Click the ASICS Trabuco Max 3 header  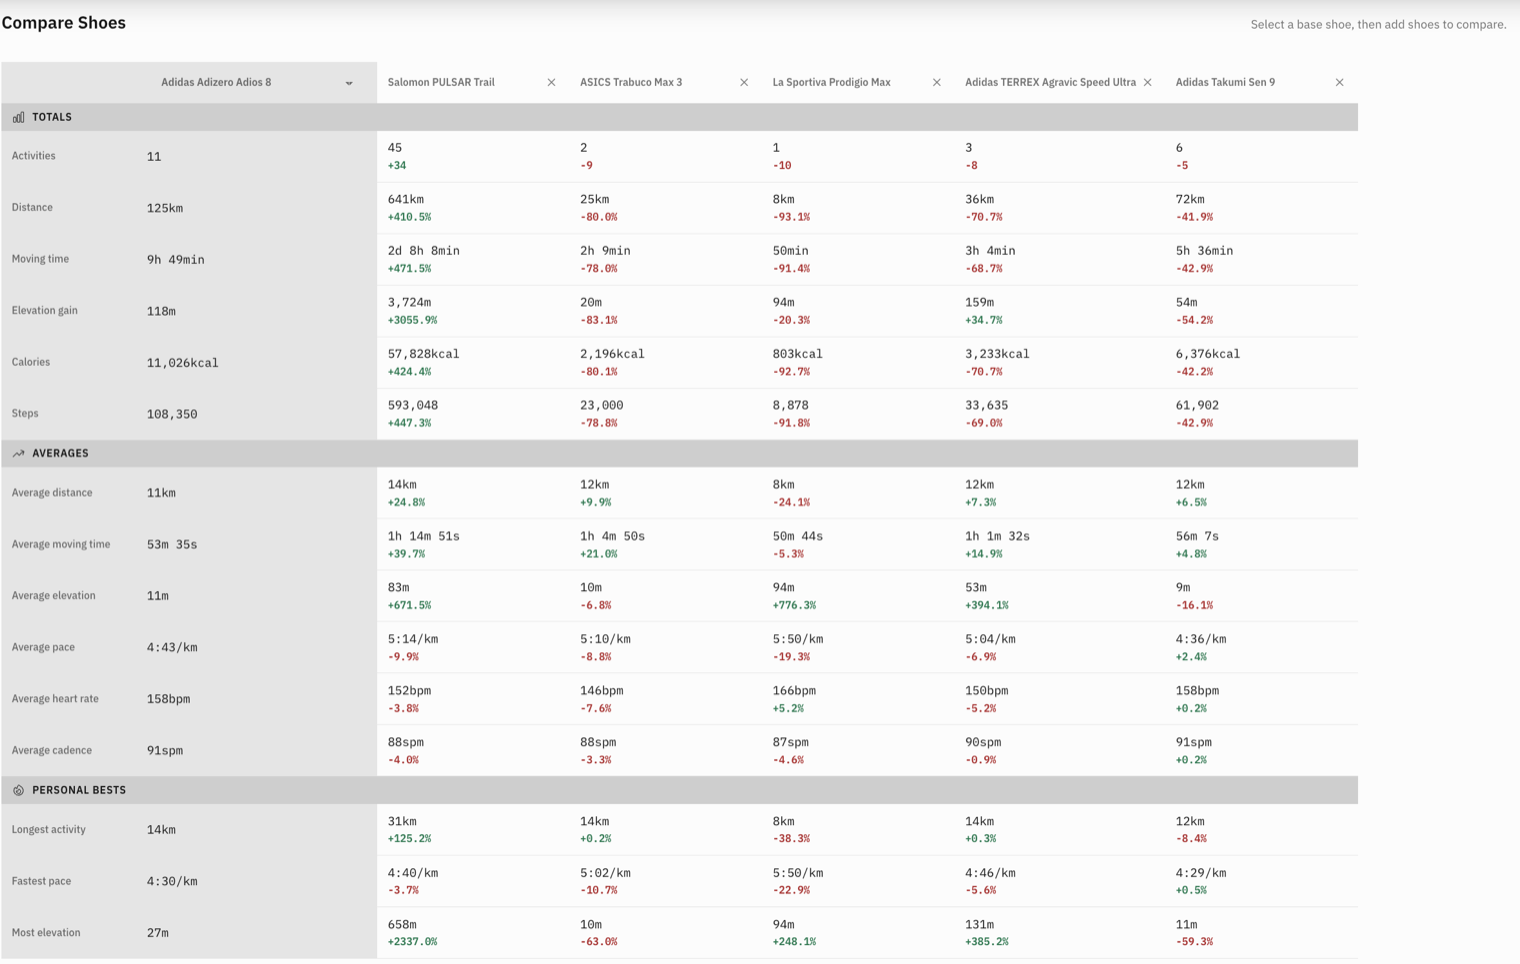click(631, 82)
